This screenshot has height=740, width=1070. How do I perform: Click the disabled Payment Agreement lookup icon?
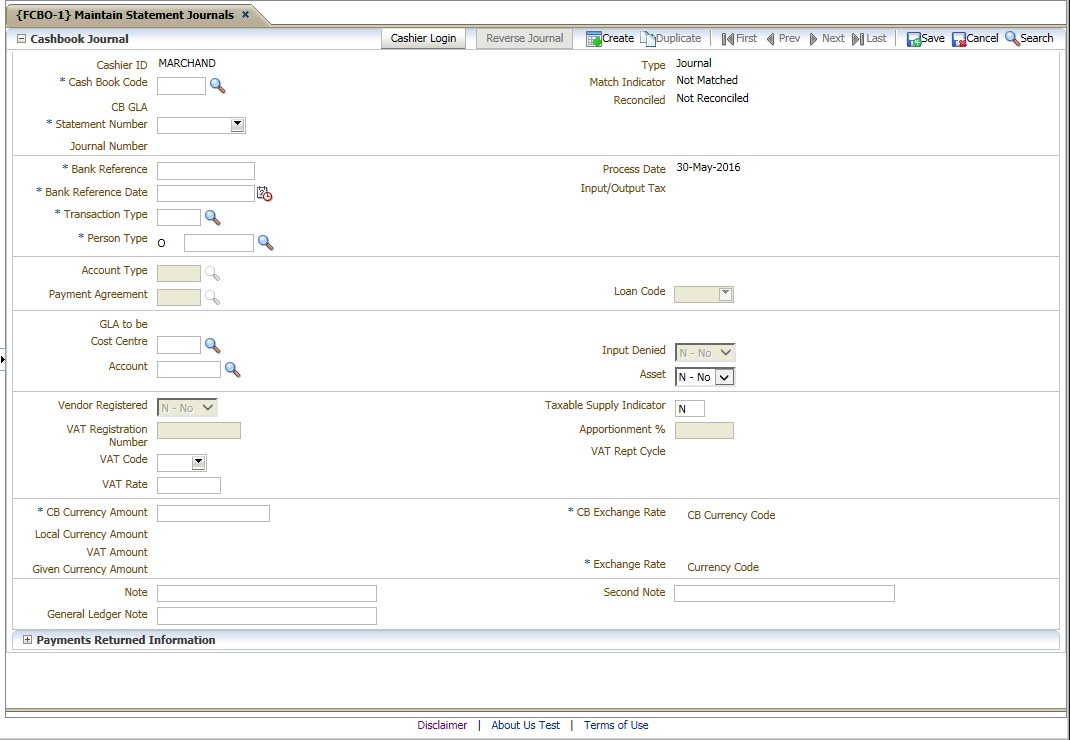[212, 298]
